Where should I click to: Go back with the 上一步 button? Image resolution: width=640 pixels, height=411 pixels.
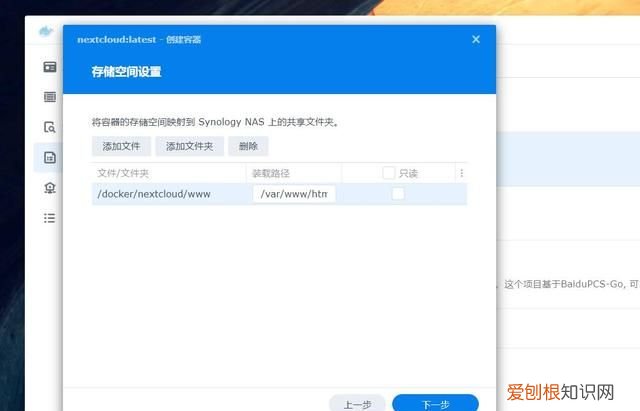coord(357,403)
